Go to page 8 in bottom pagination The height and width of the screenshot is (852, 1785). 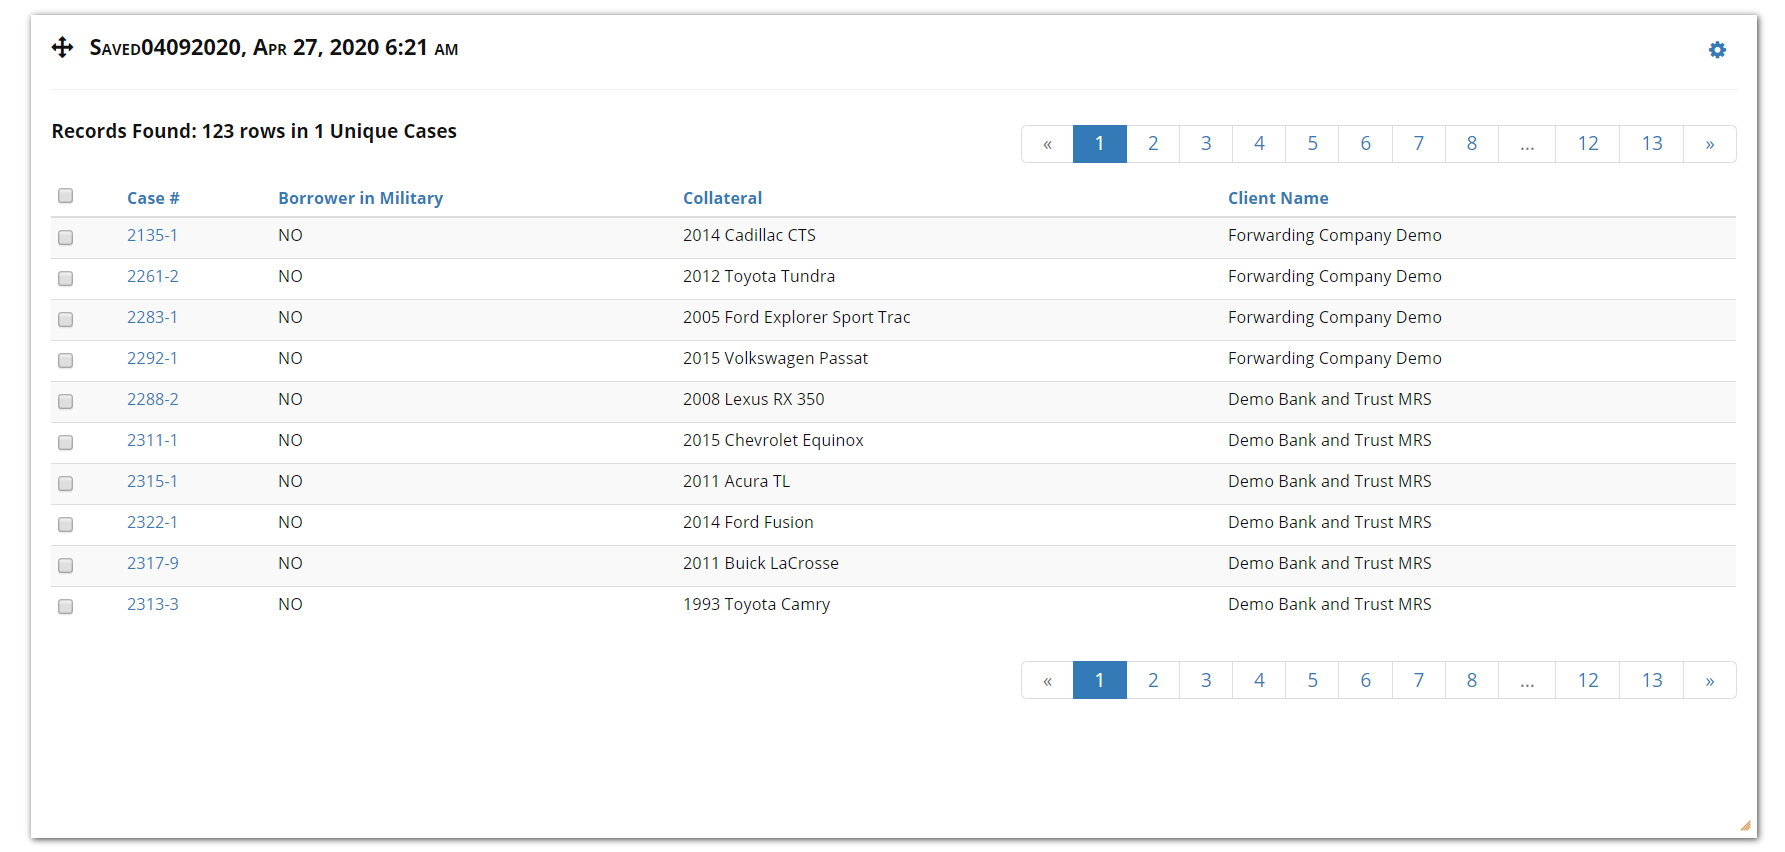coord(1471,680)
